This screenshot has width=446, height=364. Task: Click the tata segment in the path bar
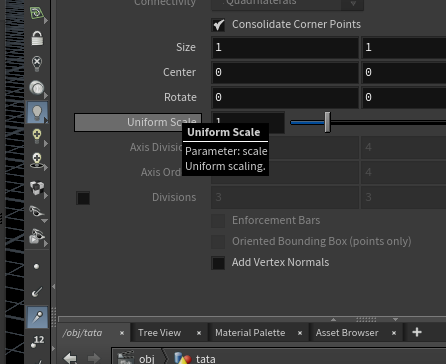click(205, 359)
